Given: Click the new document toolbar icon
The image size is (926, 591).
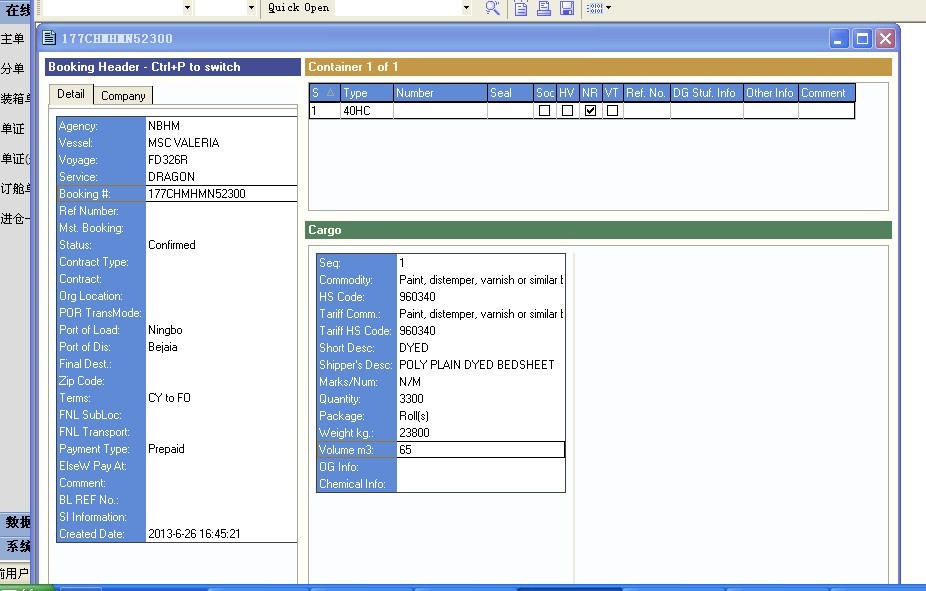Looking at the screenshot, I should pos(521,8).
